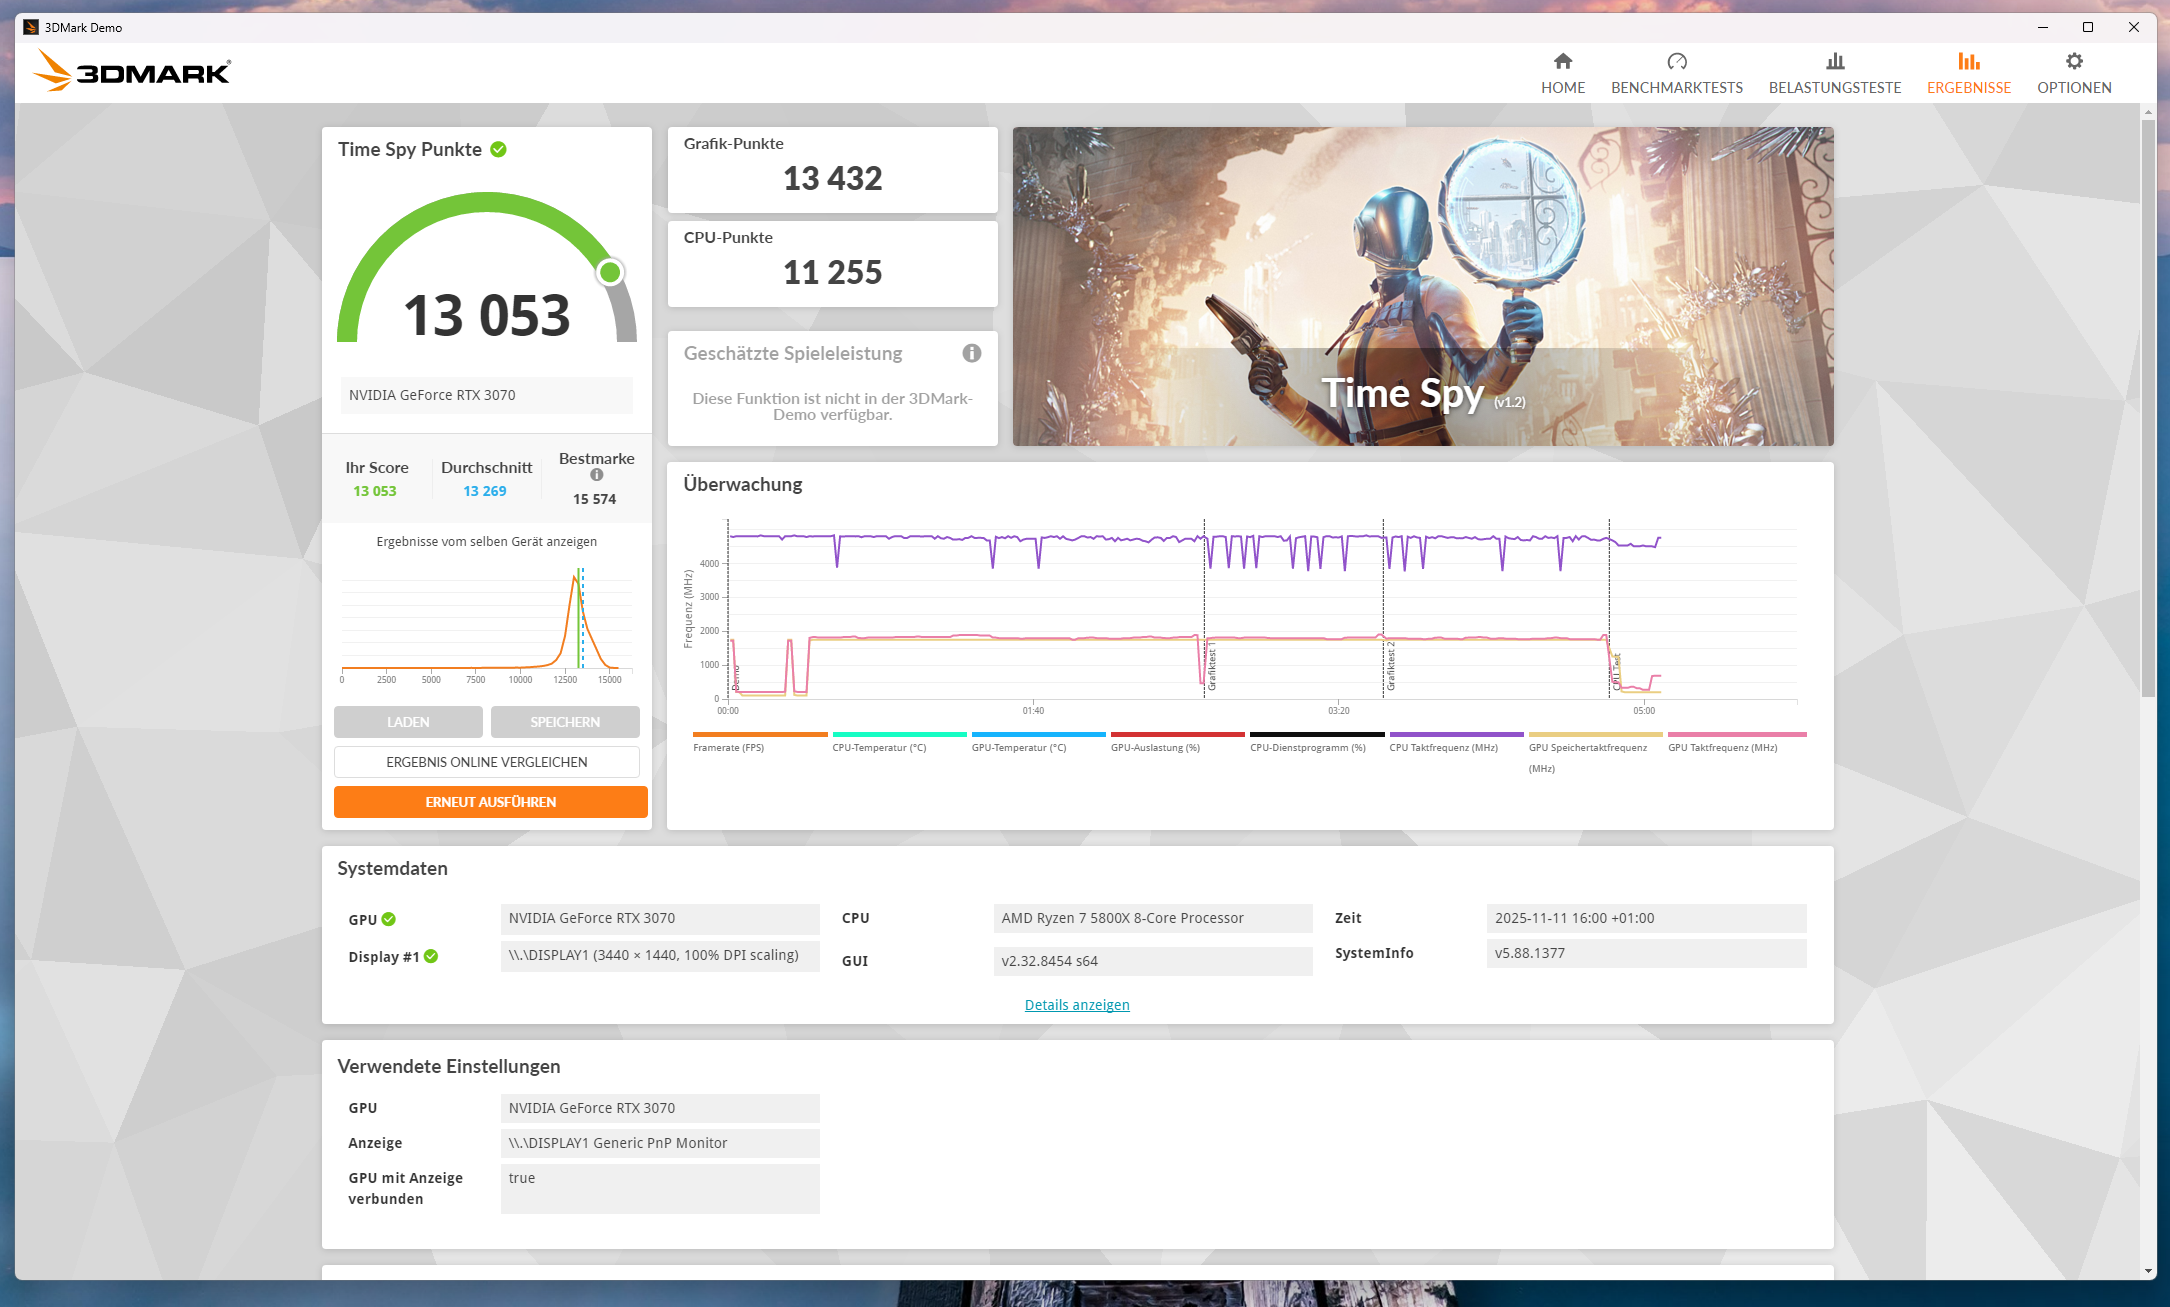Open the Home section icon

pos(1562,62)
